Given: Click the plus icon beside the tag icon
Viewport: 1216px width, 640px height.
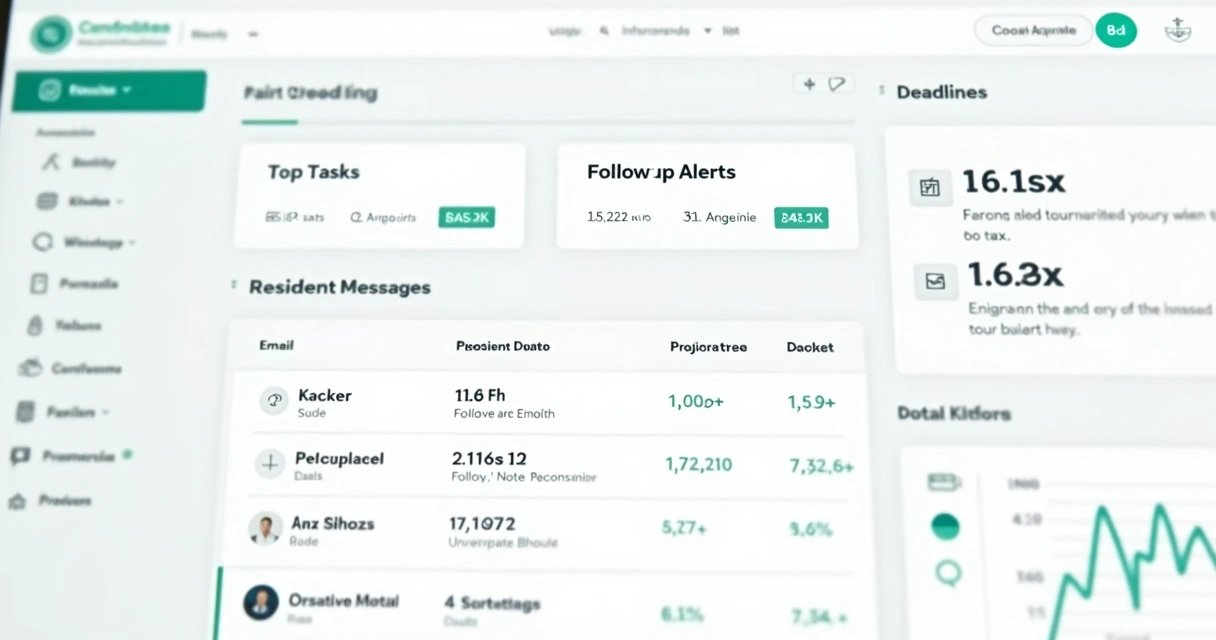Looking at the screenshot, I should pos(809,85).
